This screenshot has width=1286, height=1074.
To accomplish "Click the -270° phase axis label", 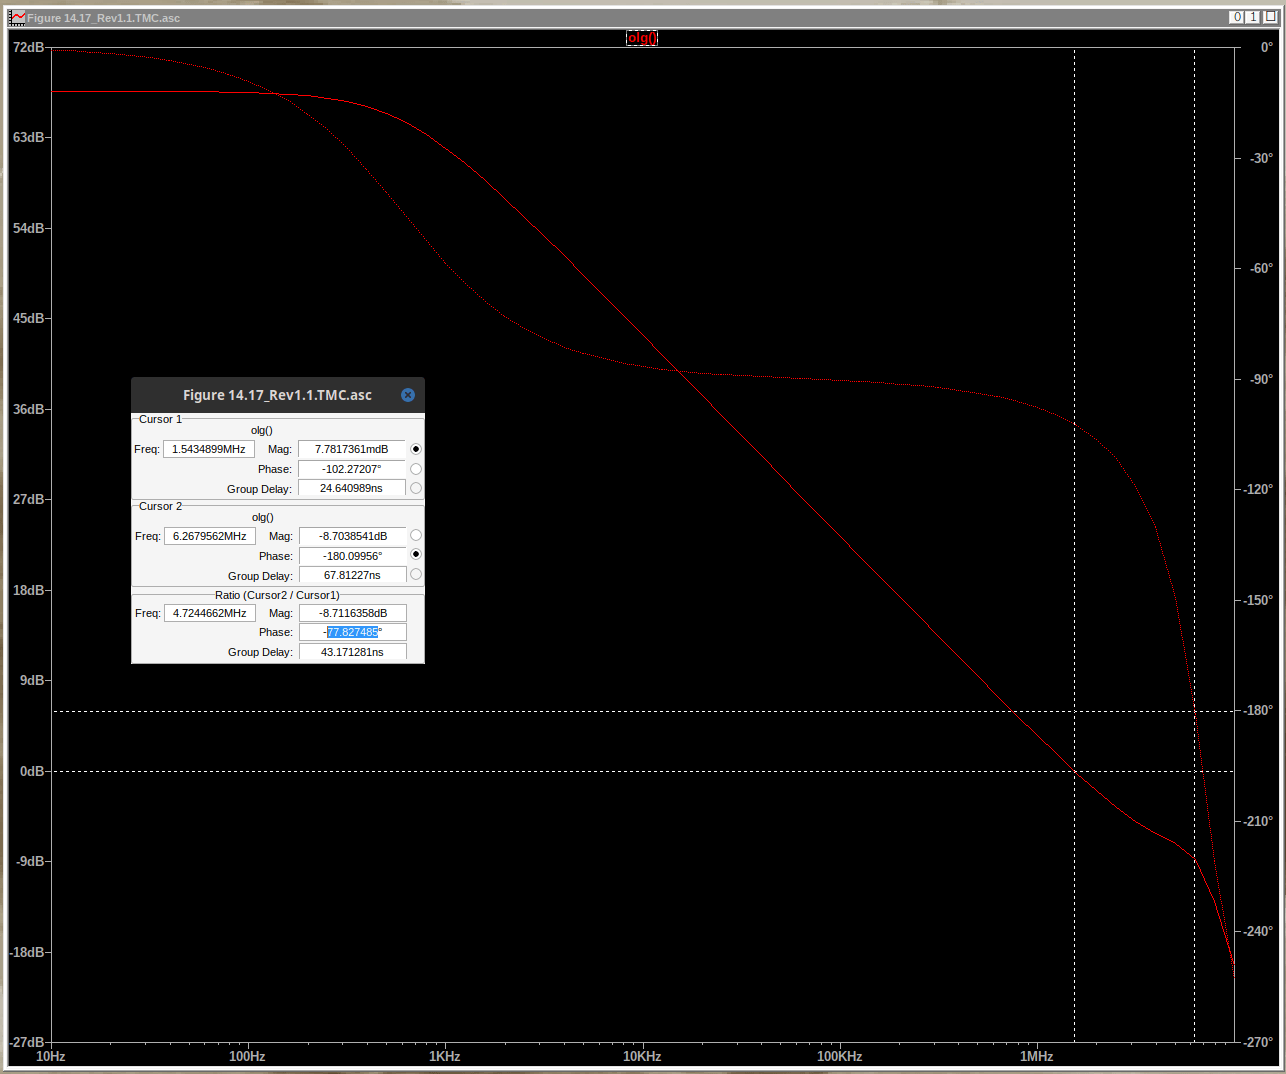I will click(x=1258, y=1042).
